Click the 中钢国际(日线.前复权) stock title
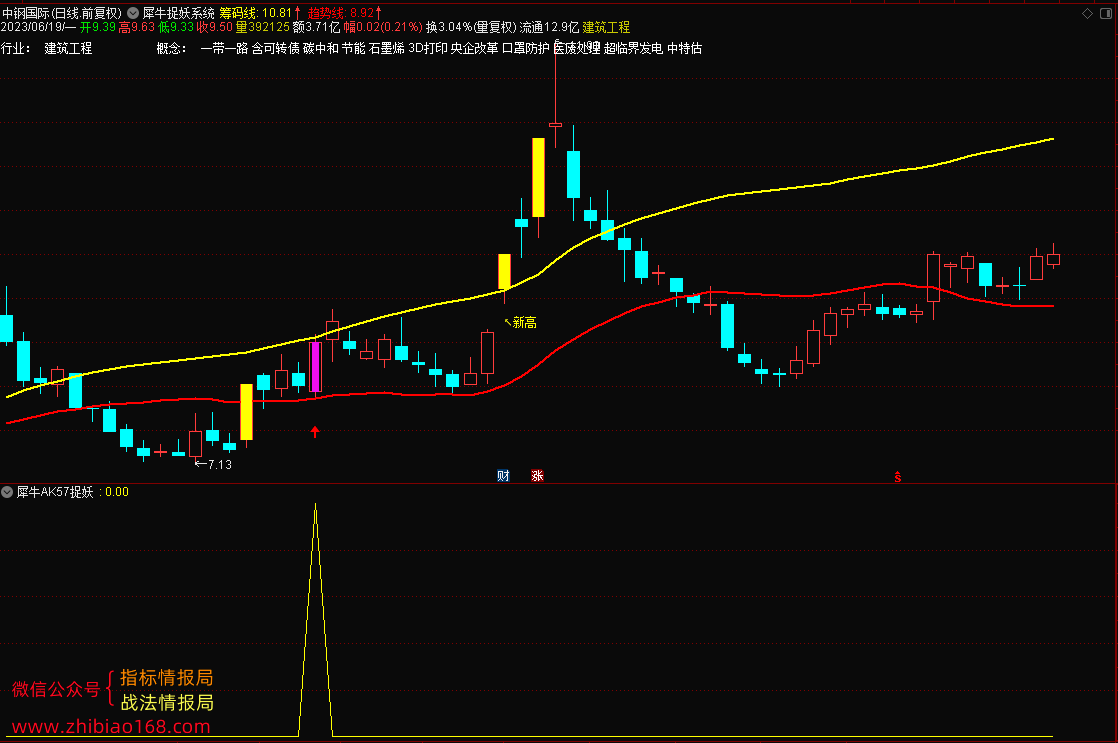1118x743 pixels. point(62,13)
